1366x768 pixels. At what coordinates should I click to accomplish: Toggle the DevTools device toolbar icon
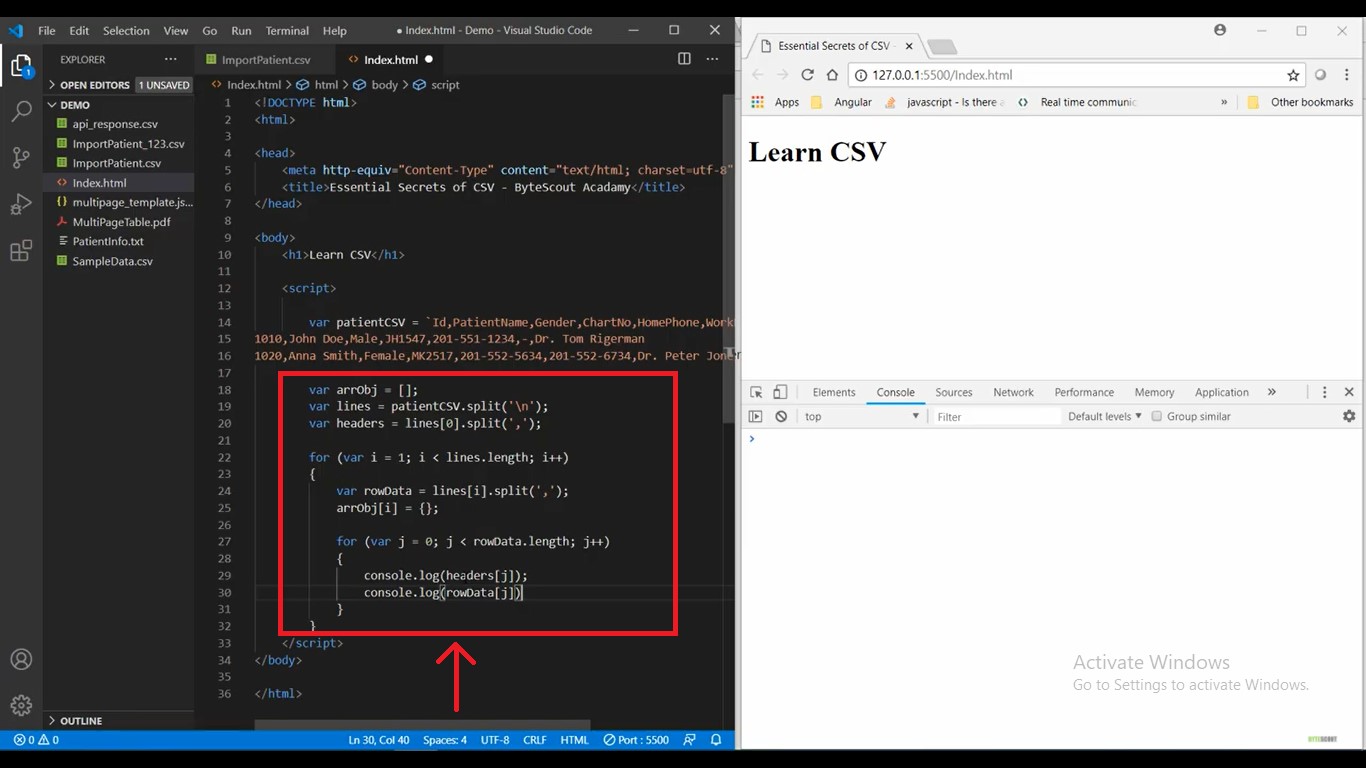click(x=780, y=392)
